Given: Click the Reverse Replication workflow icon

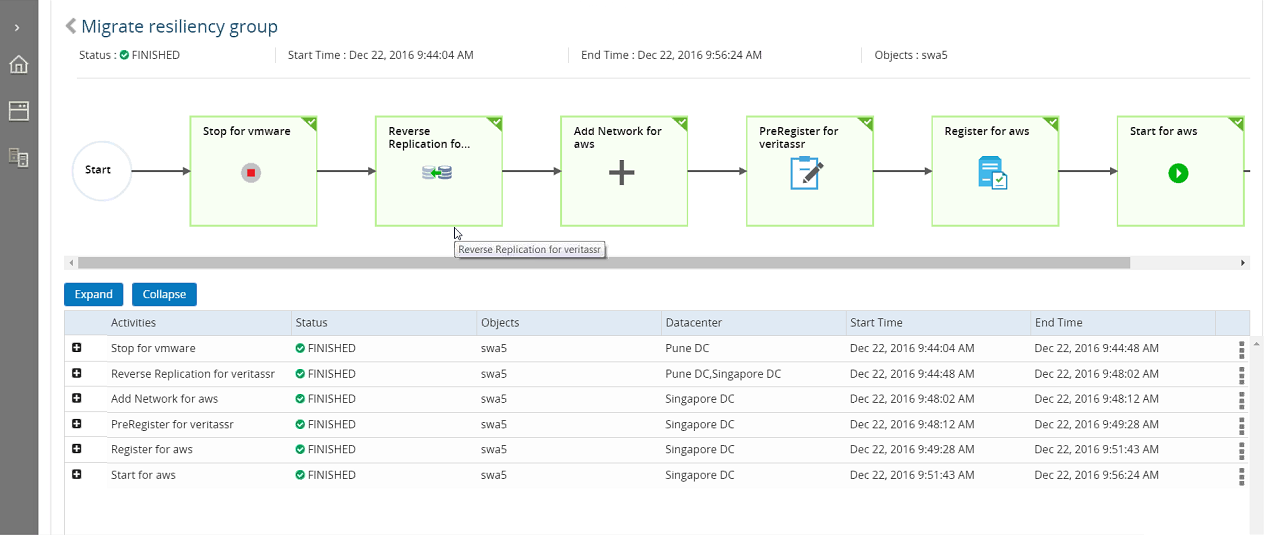Looking at the screenshot, I should pos(437,173).
